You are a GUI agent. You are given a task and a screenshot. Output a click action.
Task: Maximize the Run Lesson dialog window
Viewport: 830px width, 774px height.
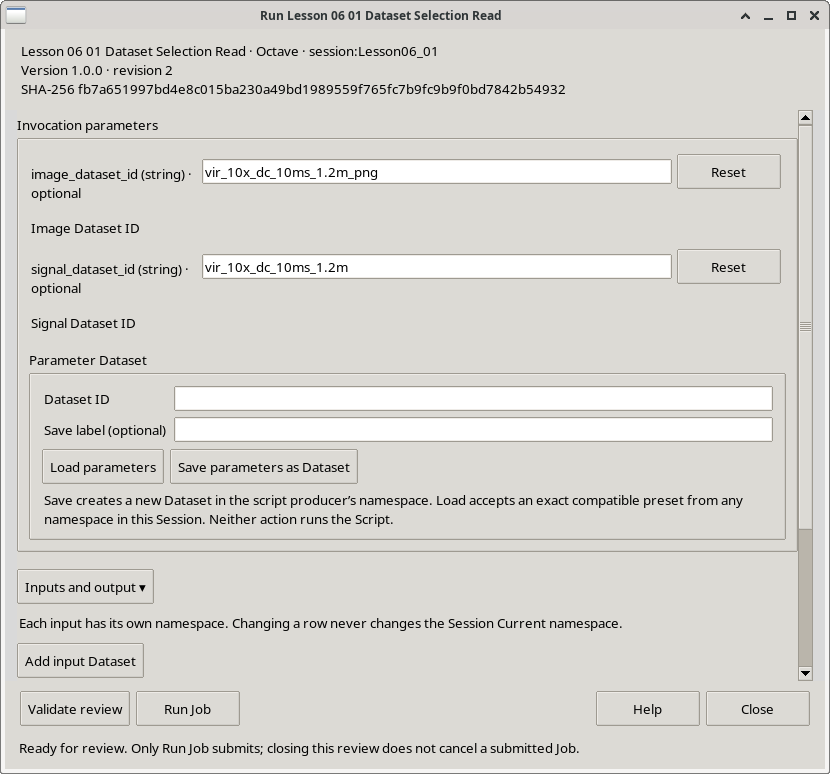tap(791, 16)
